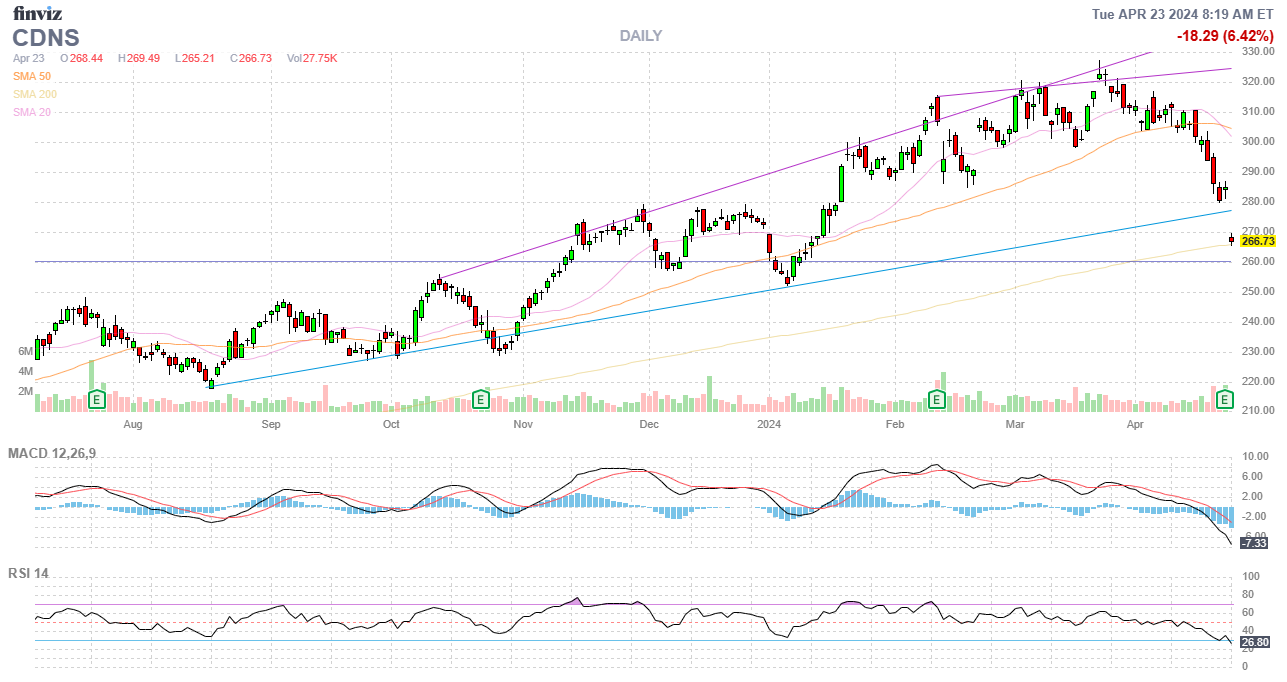Click the Vol 27.75K readout
Screen dimensions: 1287x682
(312, 58)
